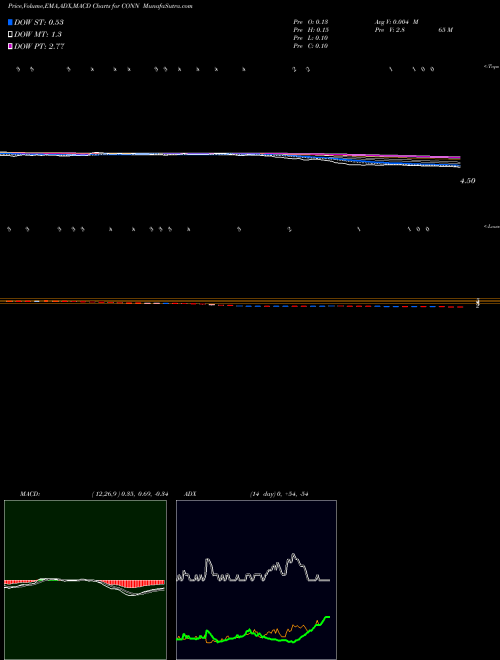The width and height of the screenshot is (500, 660).
Task: Click the '63 M' volume value
Action: [x=445, y=30]
